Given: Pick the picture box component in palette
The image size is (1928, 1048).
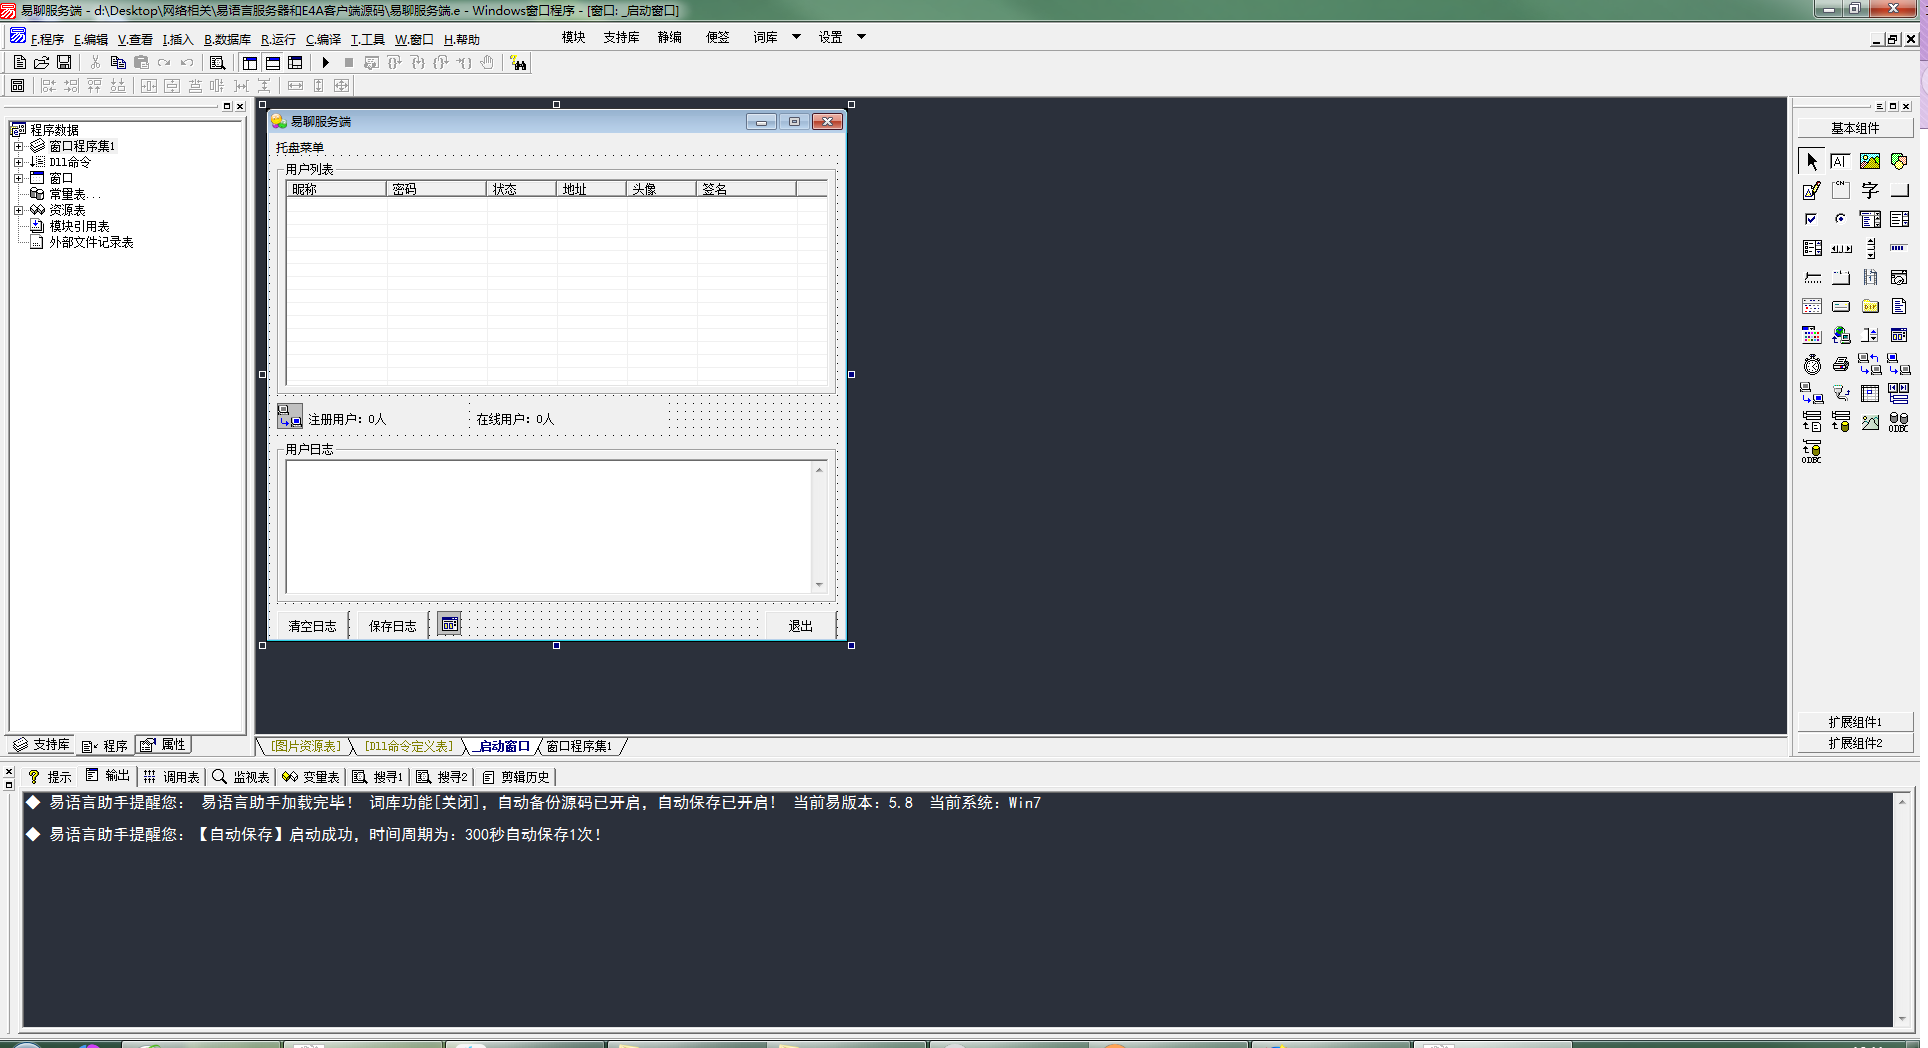Looking at the screenshot, I should tap(1869, 162).
